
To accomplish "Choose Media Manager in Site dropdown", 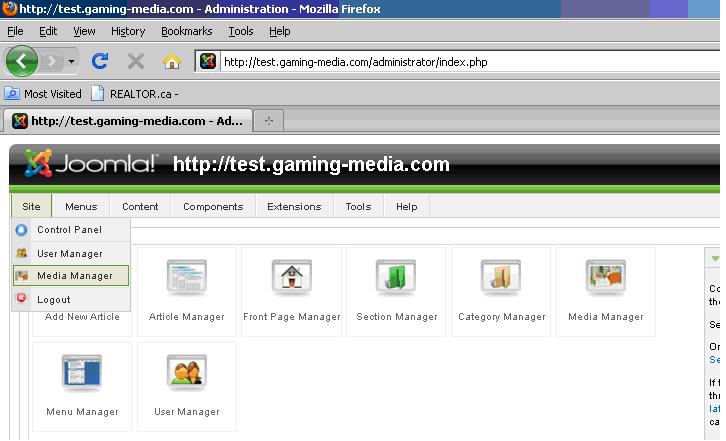I will (x=71, y=276).
